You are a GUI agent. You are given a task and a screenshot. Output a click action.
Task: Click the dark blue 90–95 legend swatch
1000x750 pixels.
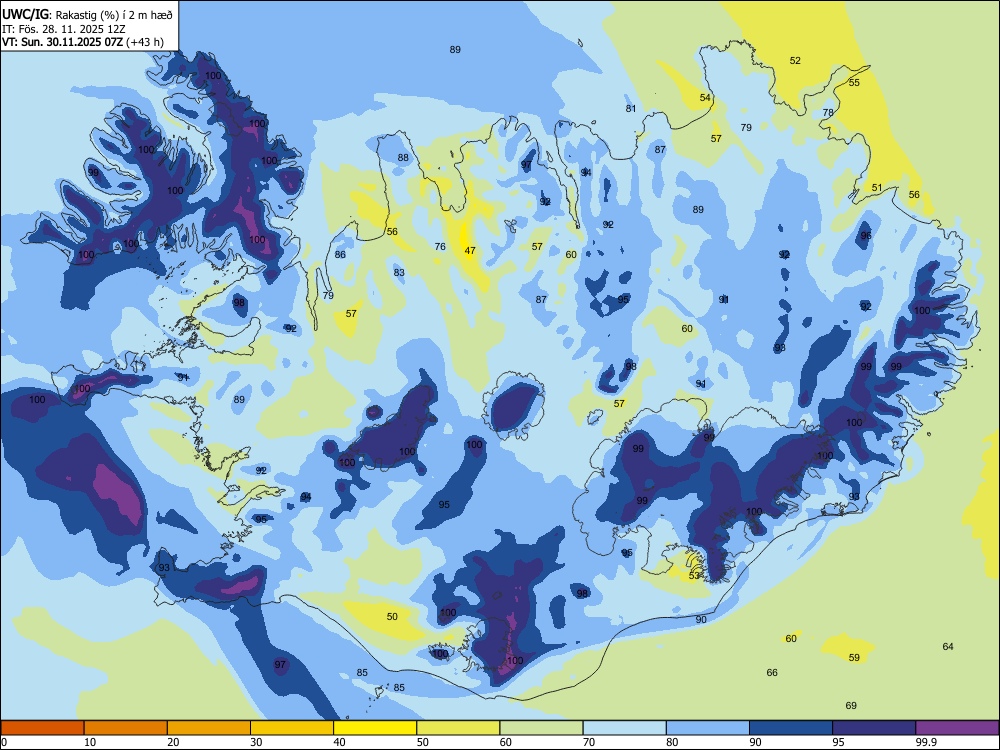pos(791,728)
